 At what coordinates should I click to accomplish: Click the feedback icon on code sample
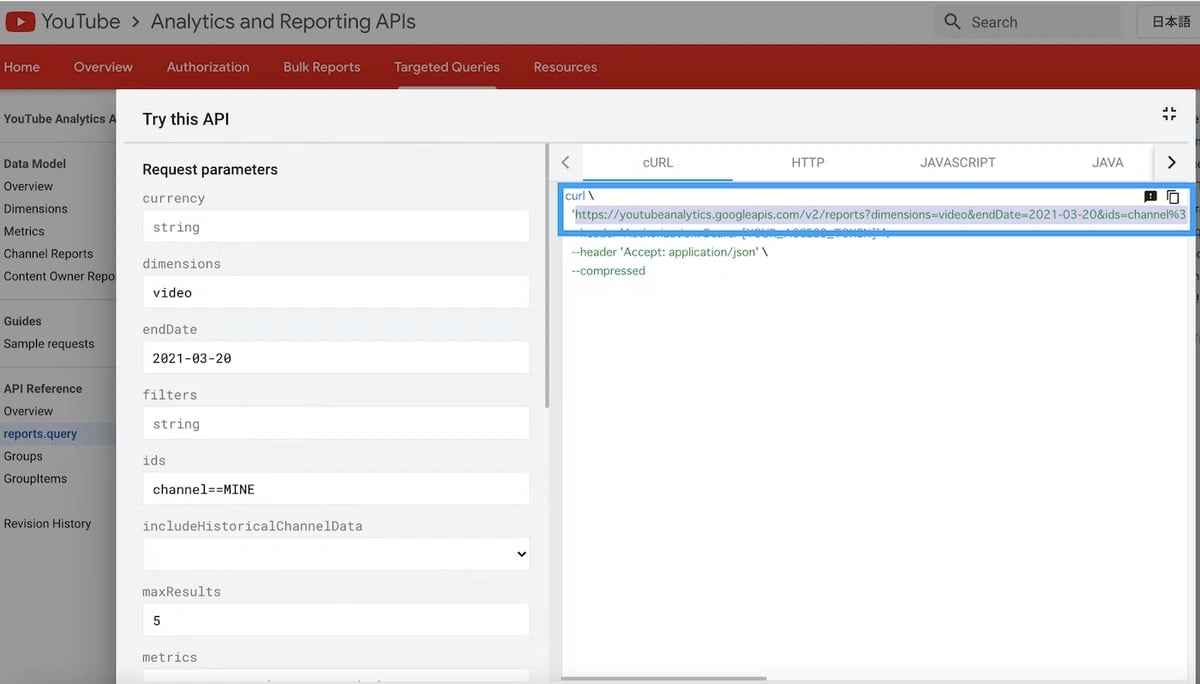tap(1150, 197)
